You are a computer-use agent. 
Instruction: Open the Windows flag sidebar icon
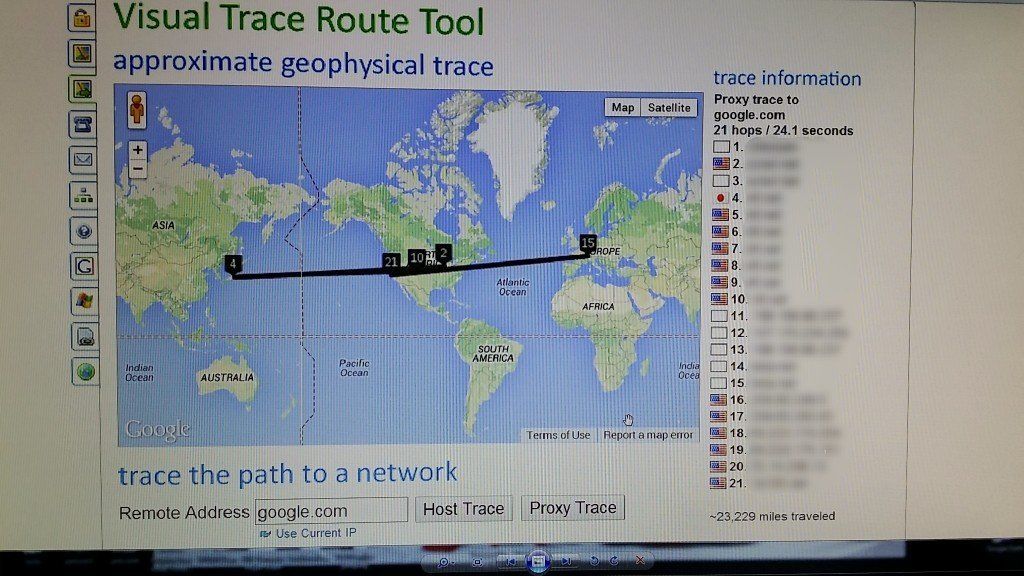click(x=85, y=300)
